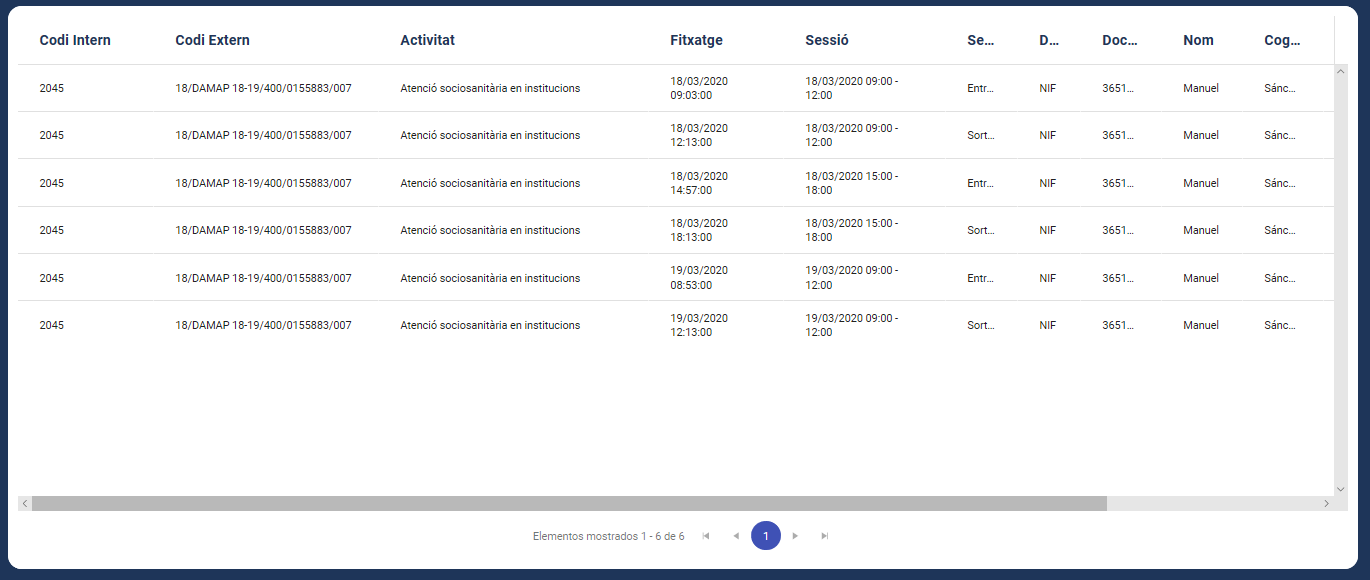
Task: Click the Activitat column header
Action: 427,40
